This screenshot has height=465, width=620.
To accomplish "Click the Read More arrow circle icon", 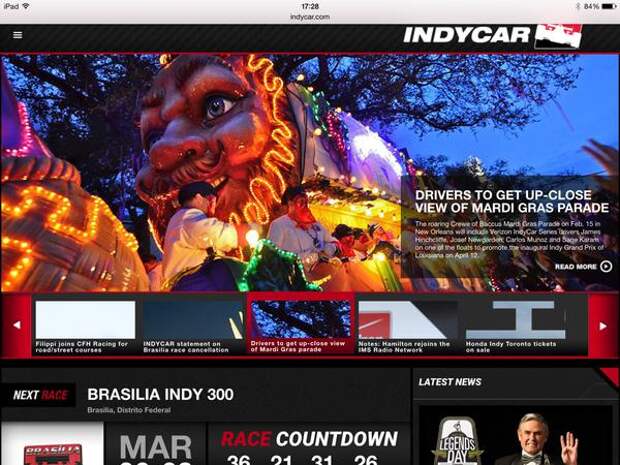I will click(x=606, y=267).
